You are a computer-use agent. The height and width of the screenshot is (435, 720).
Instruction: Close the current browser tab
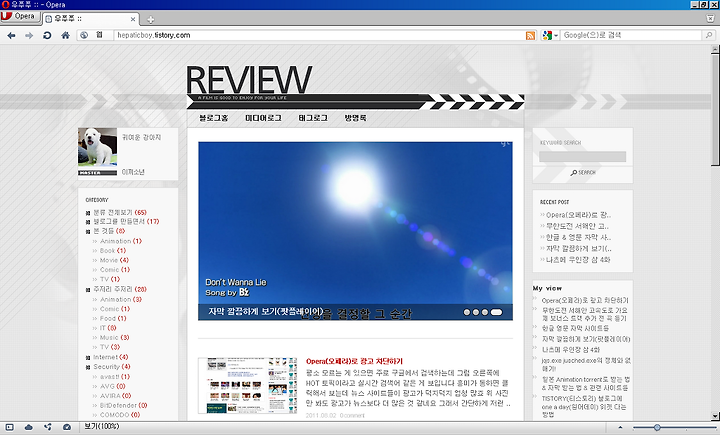coord(133,19)
